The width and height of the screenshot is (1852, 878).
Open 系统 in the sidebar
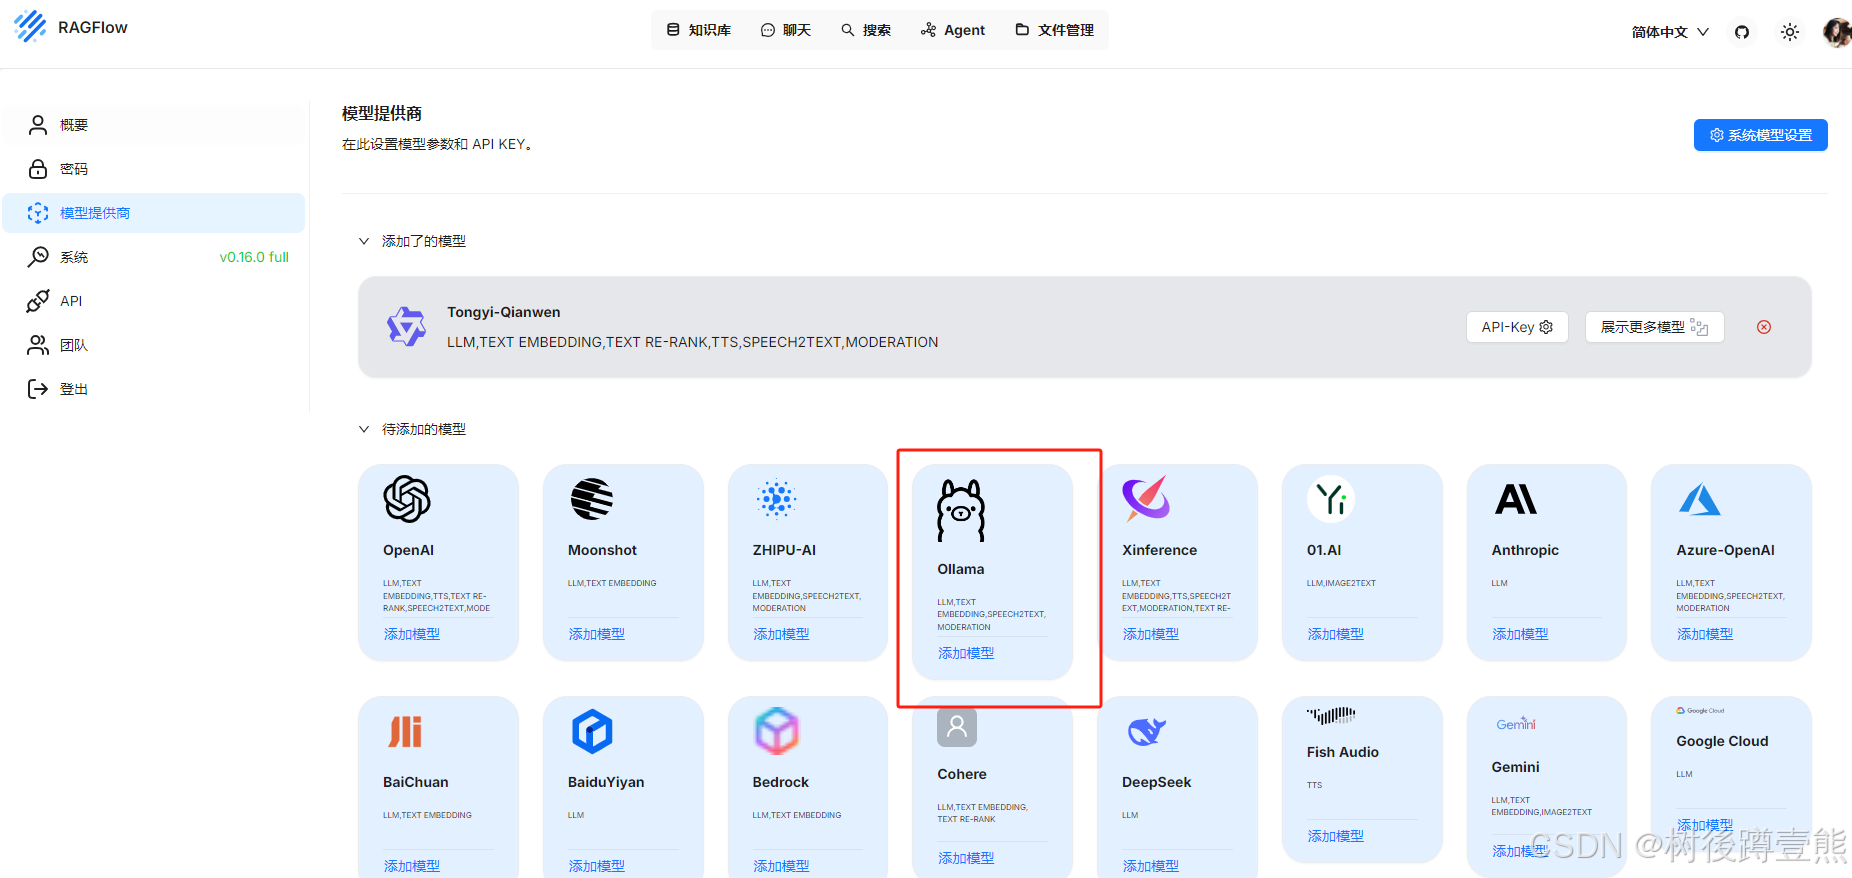(x=154, y=257)
